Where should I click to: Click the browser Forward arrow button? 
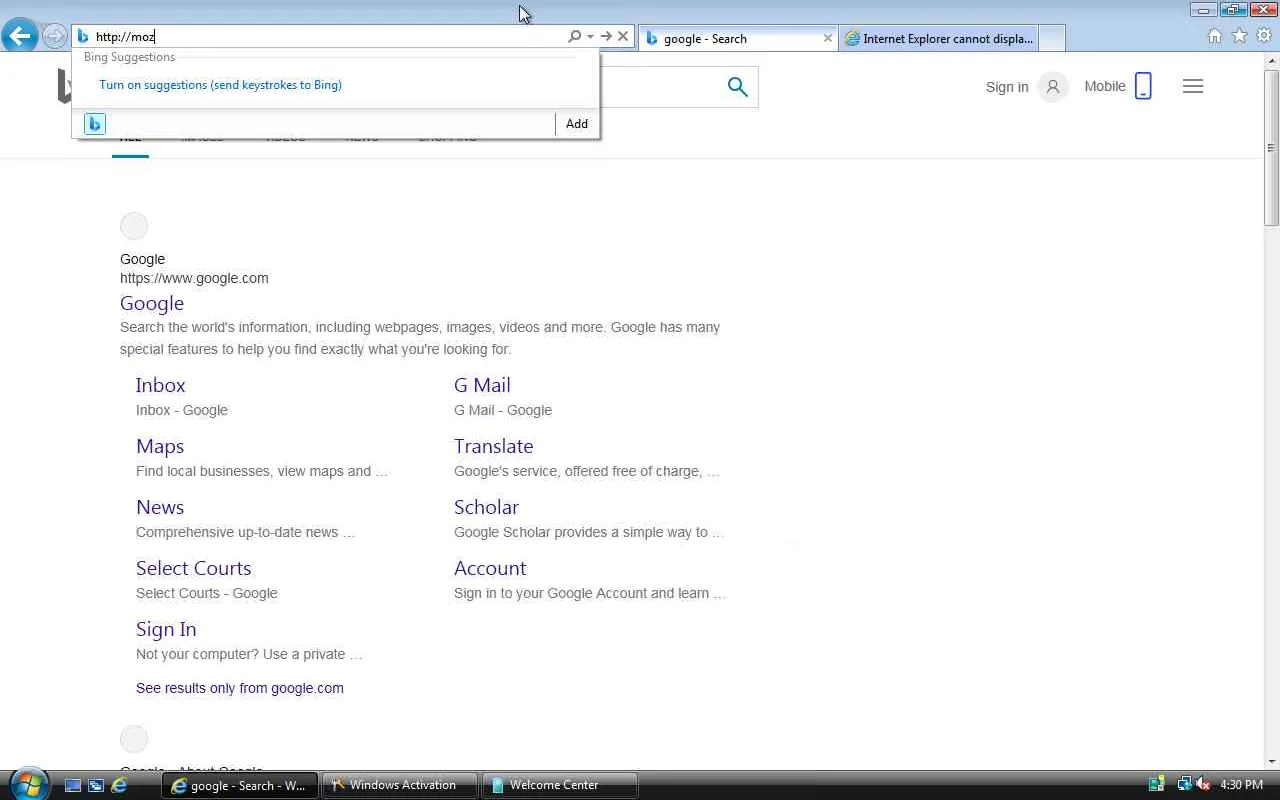[x=54, y=37]
